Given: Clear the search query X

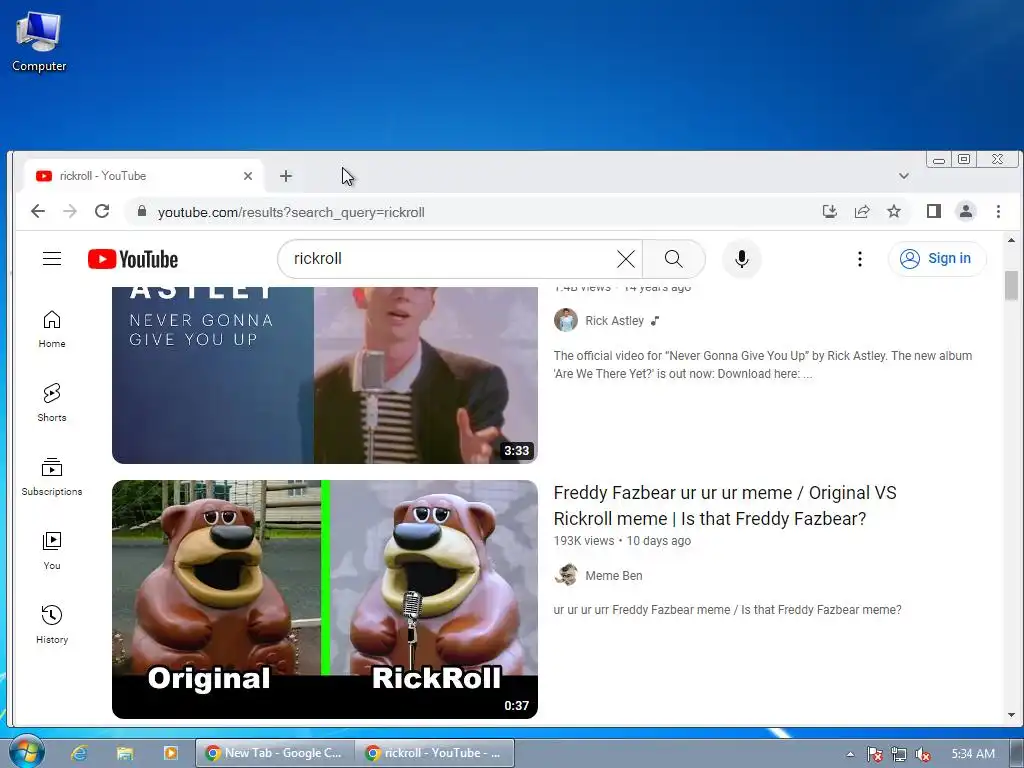Looking at the screenshot, I should [x=626, y=259].
